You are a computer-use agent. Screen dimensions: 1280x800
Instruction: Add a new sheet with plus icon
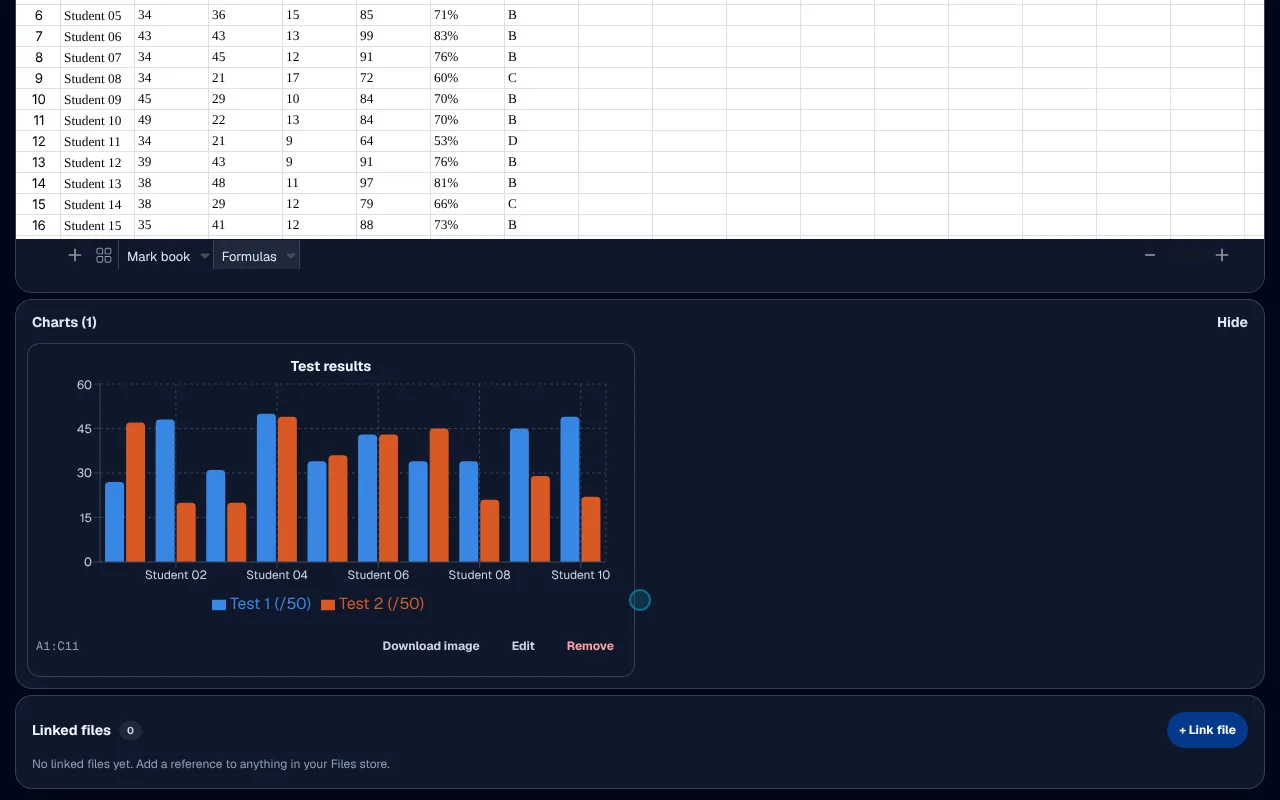[x=74, y=255]
